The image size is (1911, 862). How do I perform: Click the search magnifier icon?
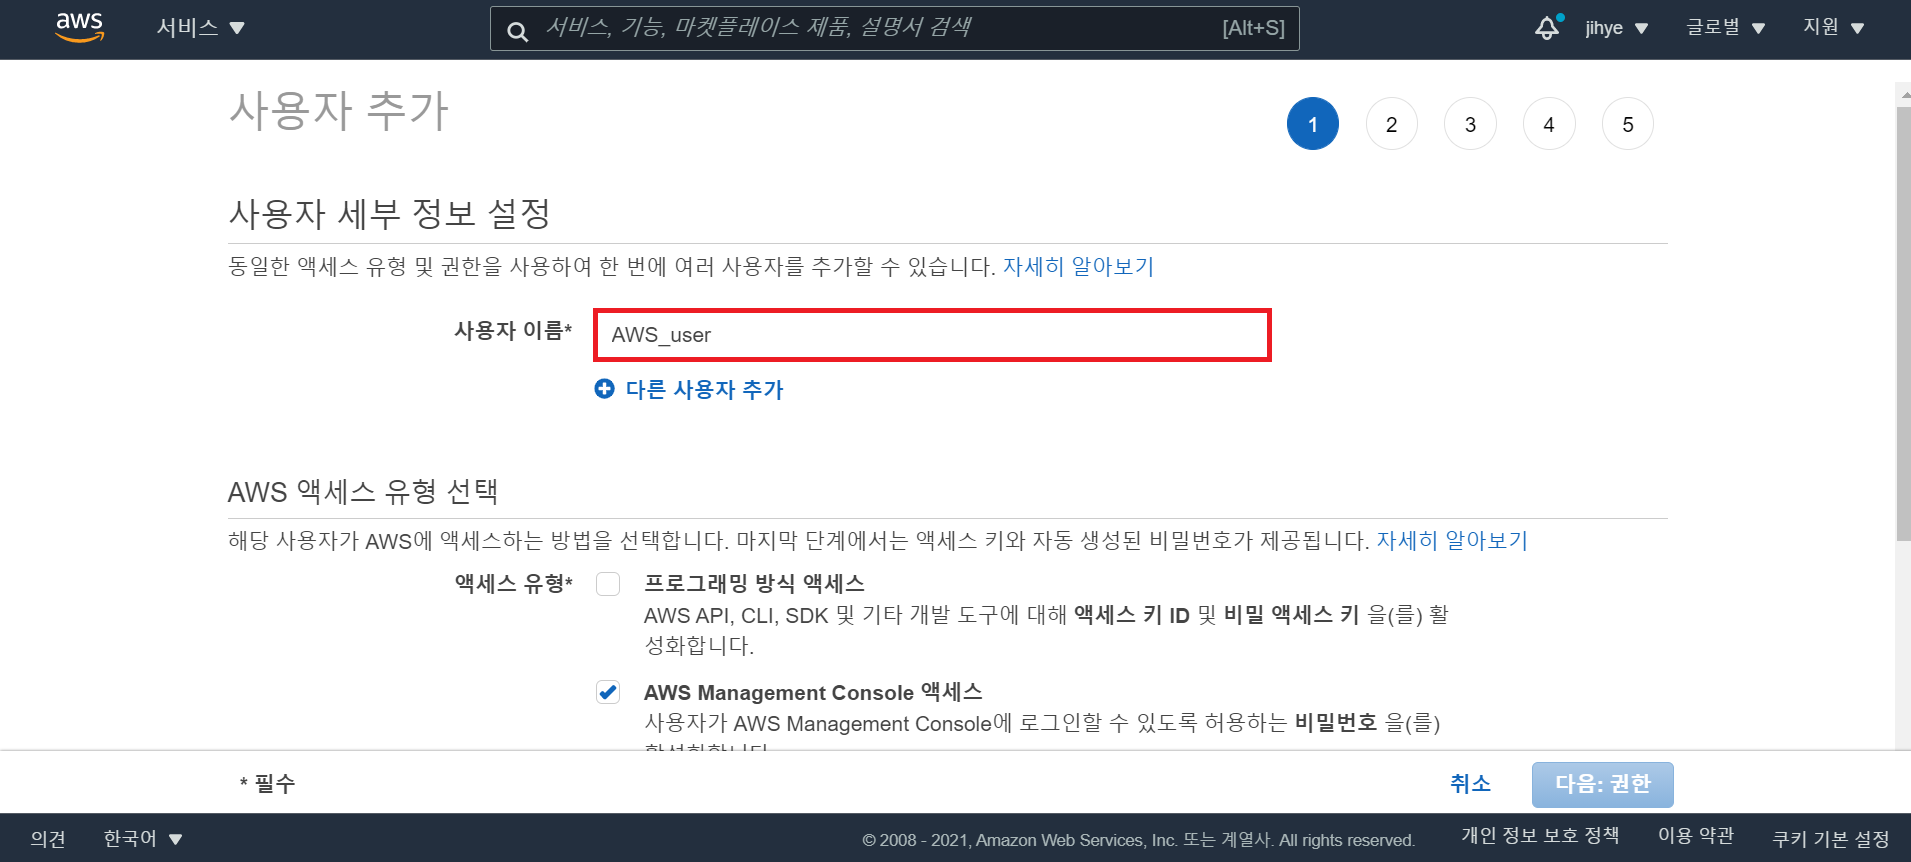coord(517,31)
